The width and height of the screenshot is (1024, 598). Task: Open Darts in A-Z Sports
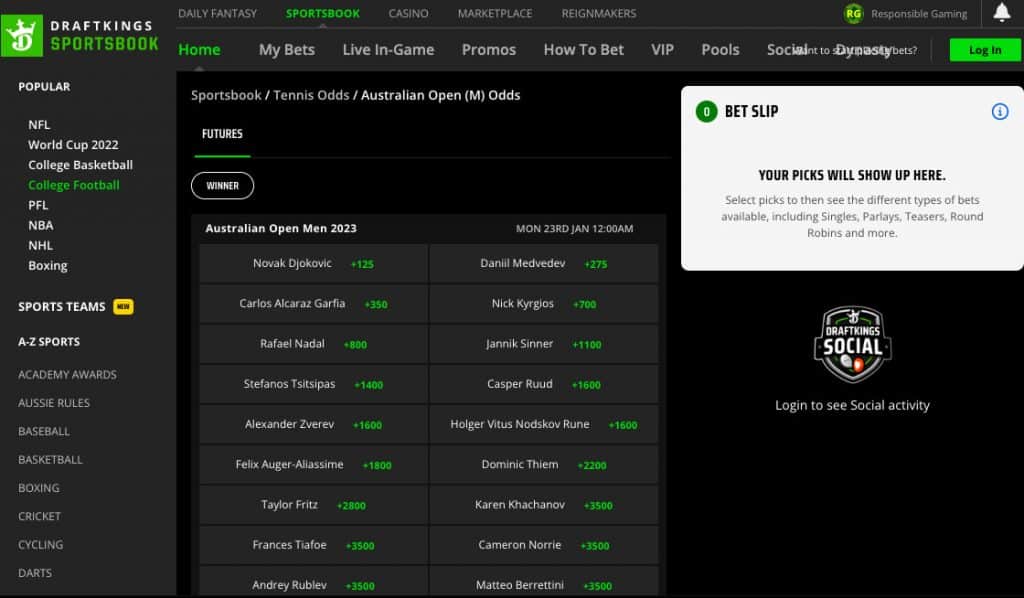35,573
